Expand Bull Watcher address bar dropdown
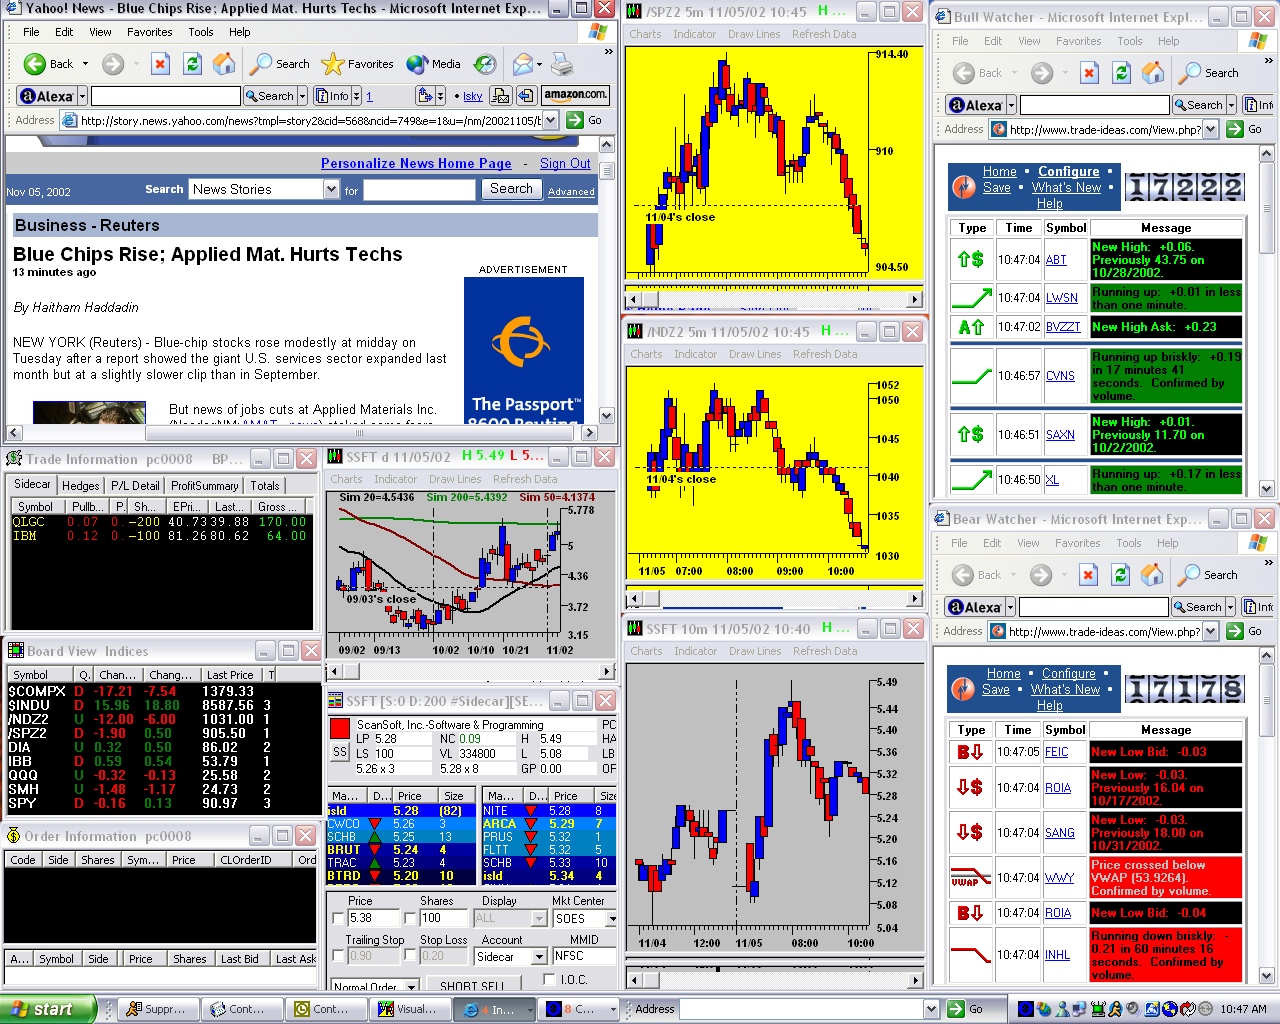This screenshot has width=1280, height=1024. [x=1210, y=129]
